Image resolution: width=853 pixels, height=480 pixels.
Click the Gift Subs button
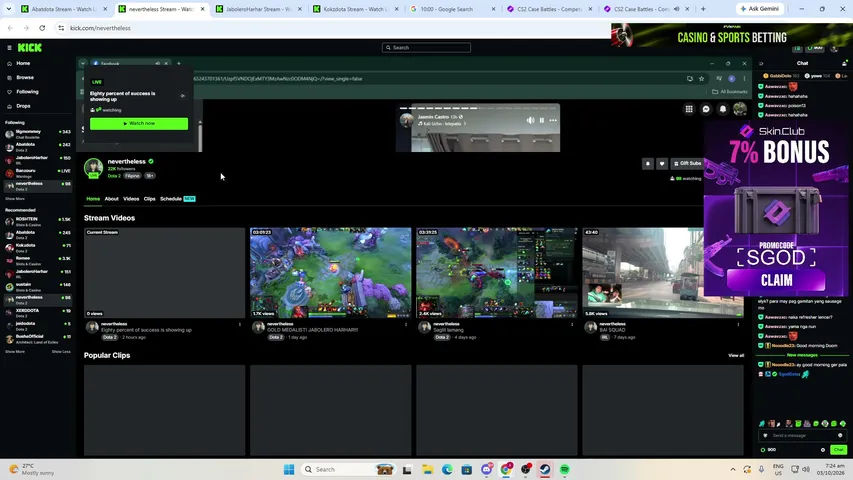687,163
